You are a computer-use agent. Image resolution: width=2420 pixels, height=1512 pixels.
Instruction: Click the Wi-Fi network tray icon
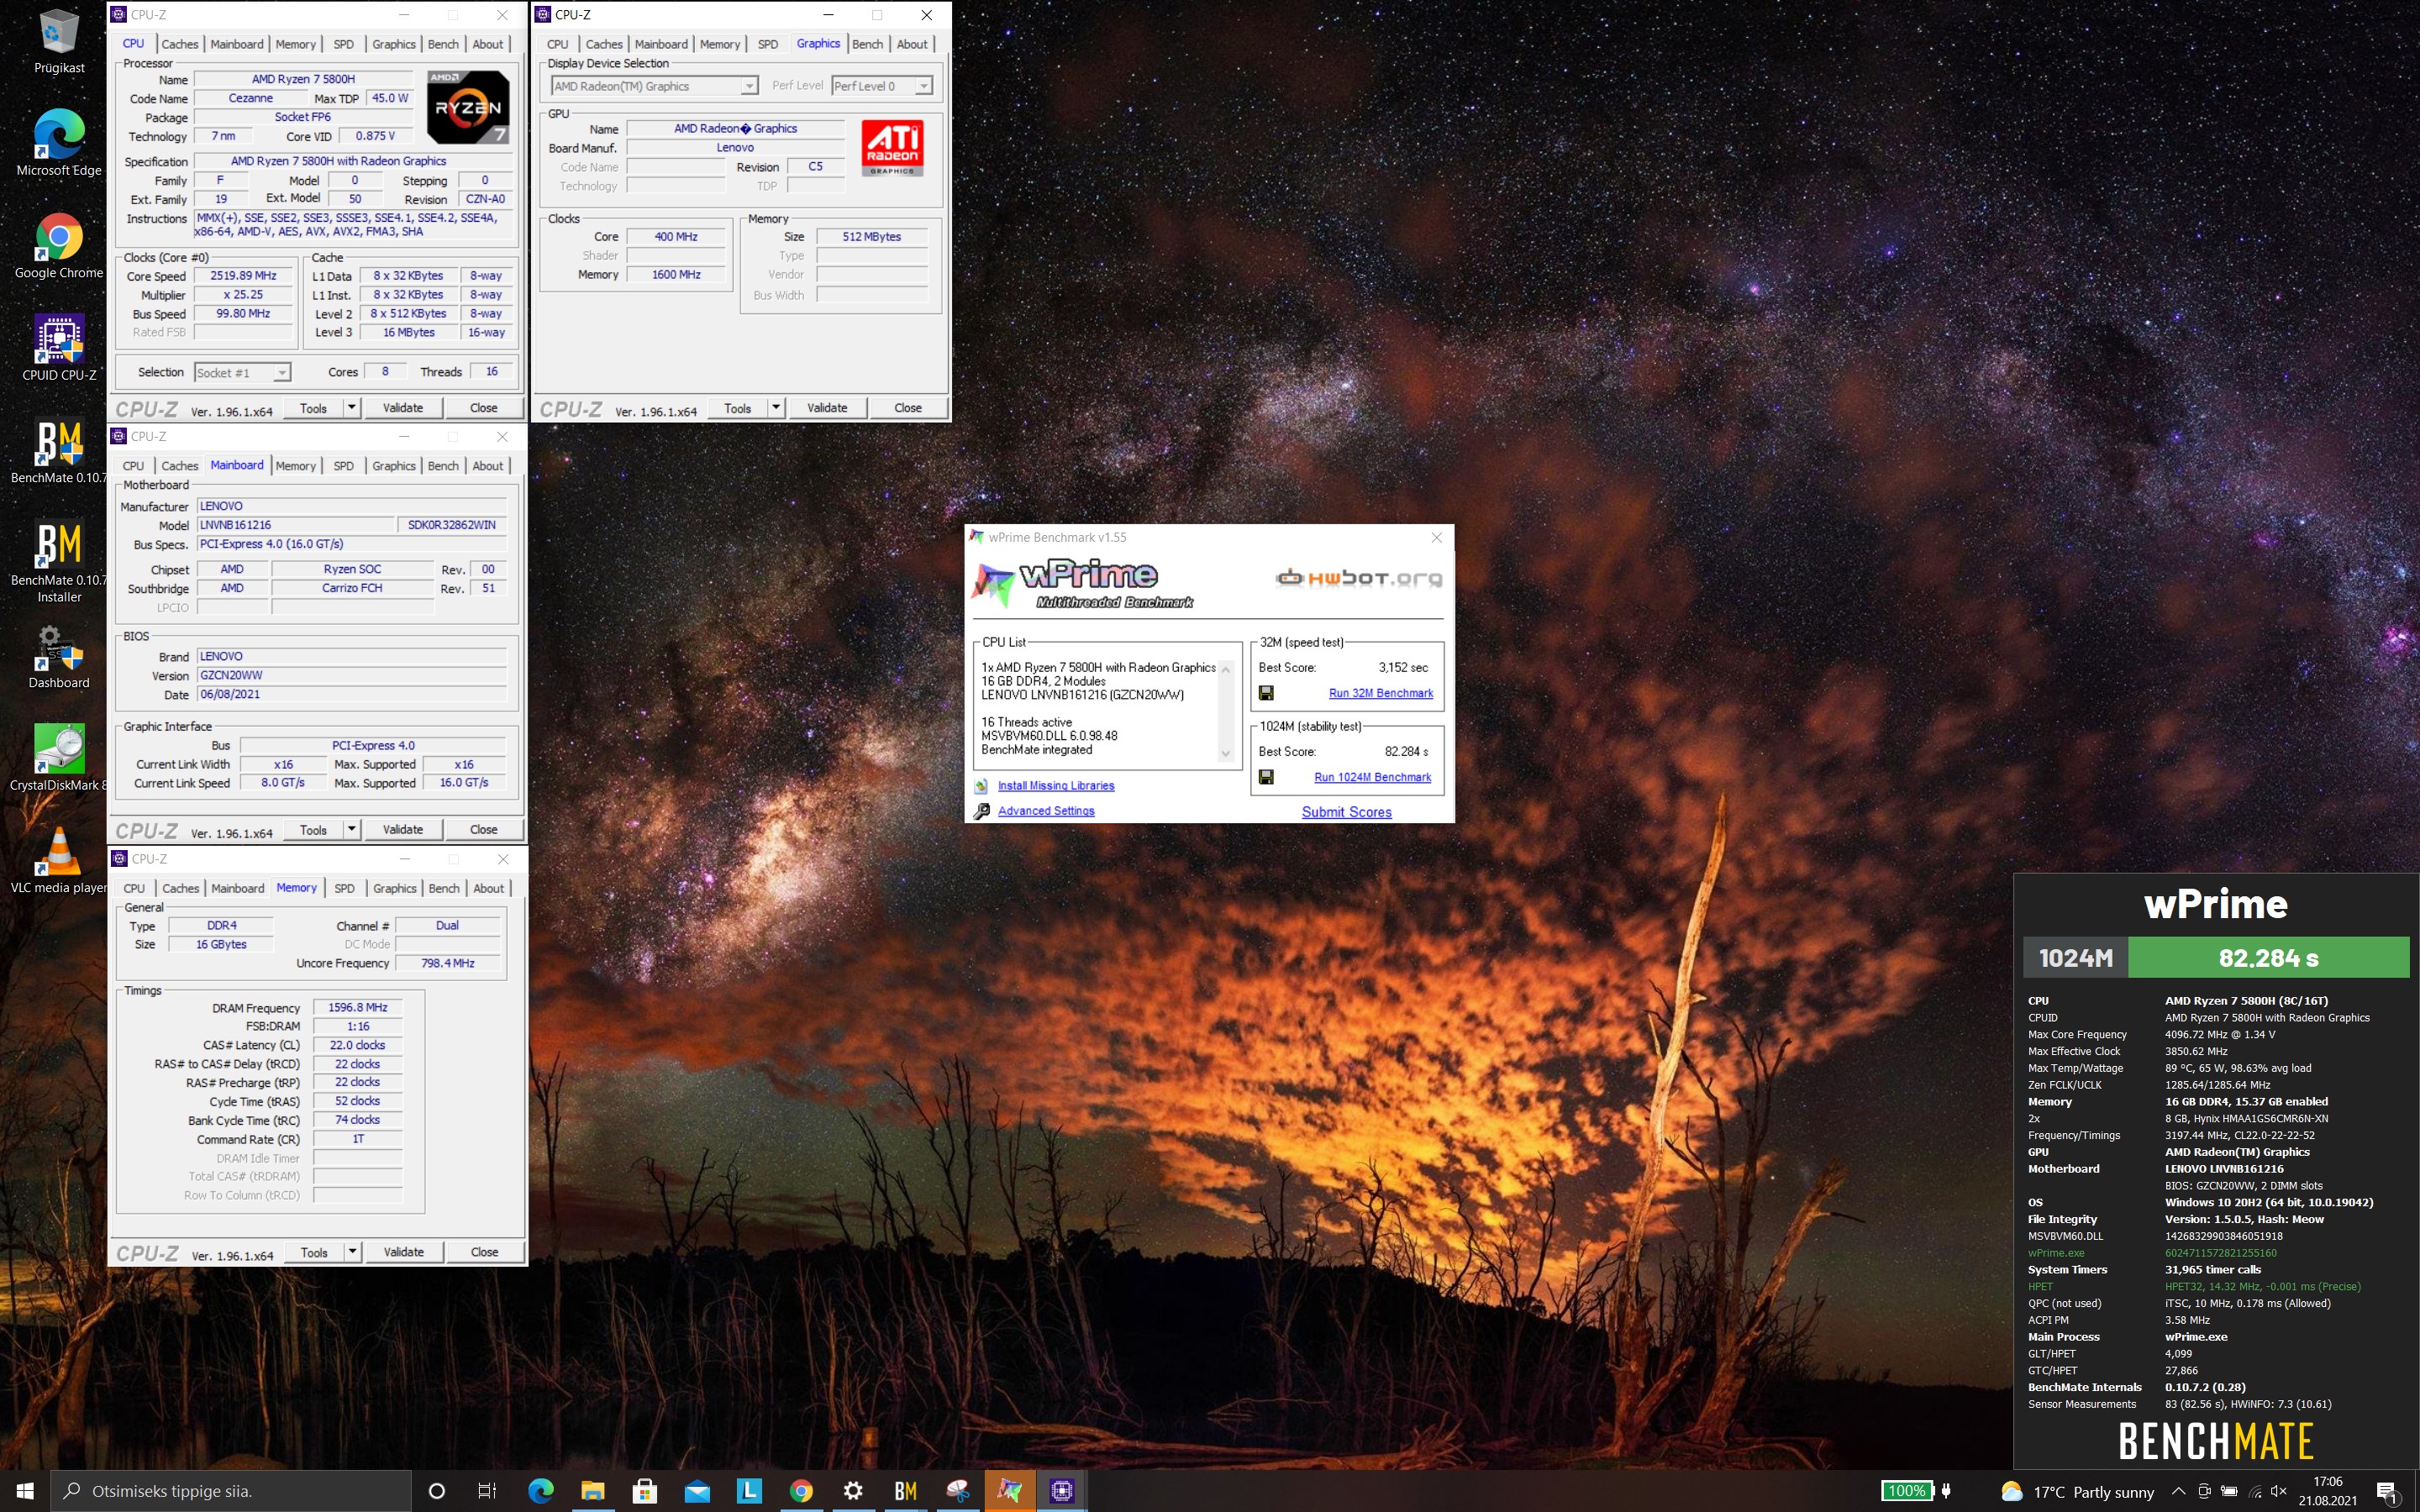point(2254,1491)
